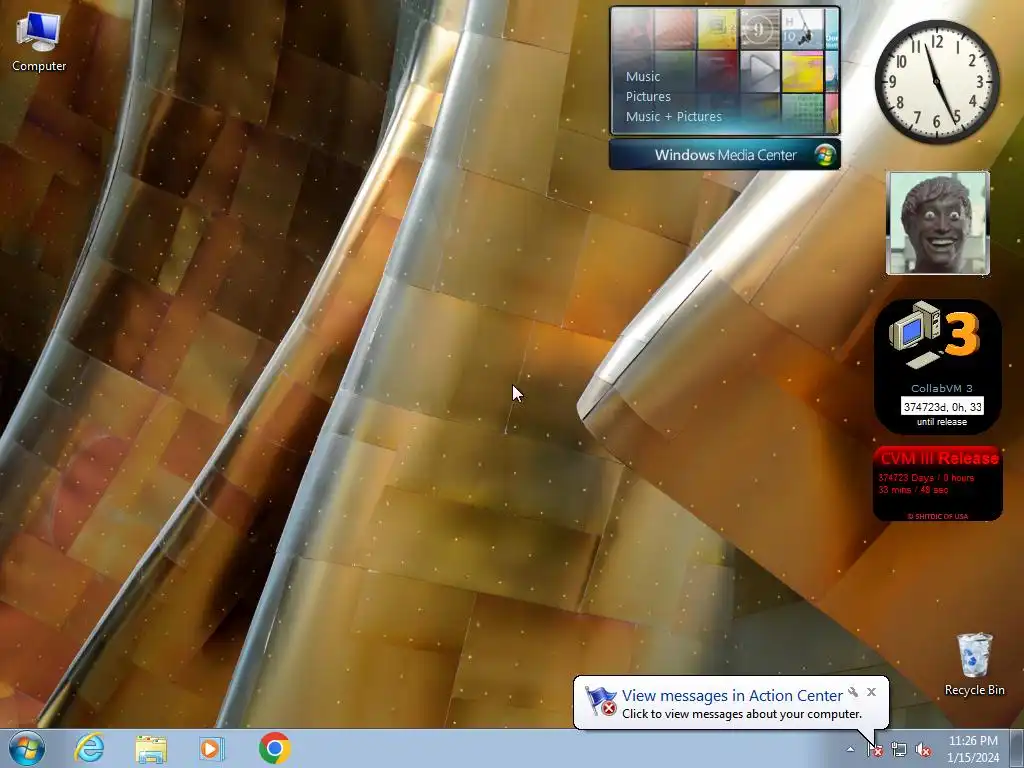Open the Recycle Bin icon
1024x768 pixels.
[x=974, y=664]
